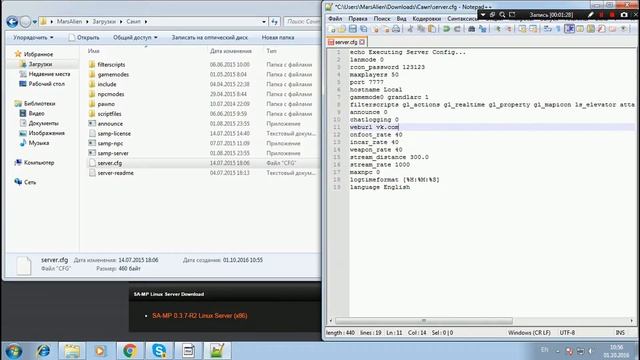Click Записать на оптический диск
Viewport: 640px width, 360px height.
pyautogui.click(x=209, y=38)
